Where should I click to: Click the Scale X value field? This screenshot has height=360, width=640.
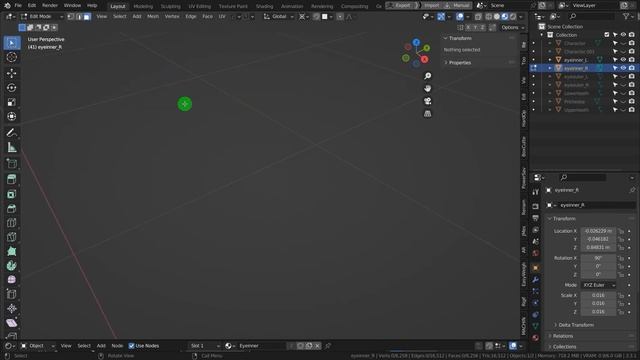point(598,295)
